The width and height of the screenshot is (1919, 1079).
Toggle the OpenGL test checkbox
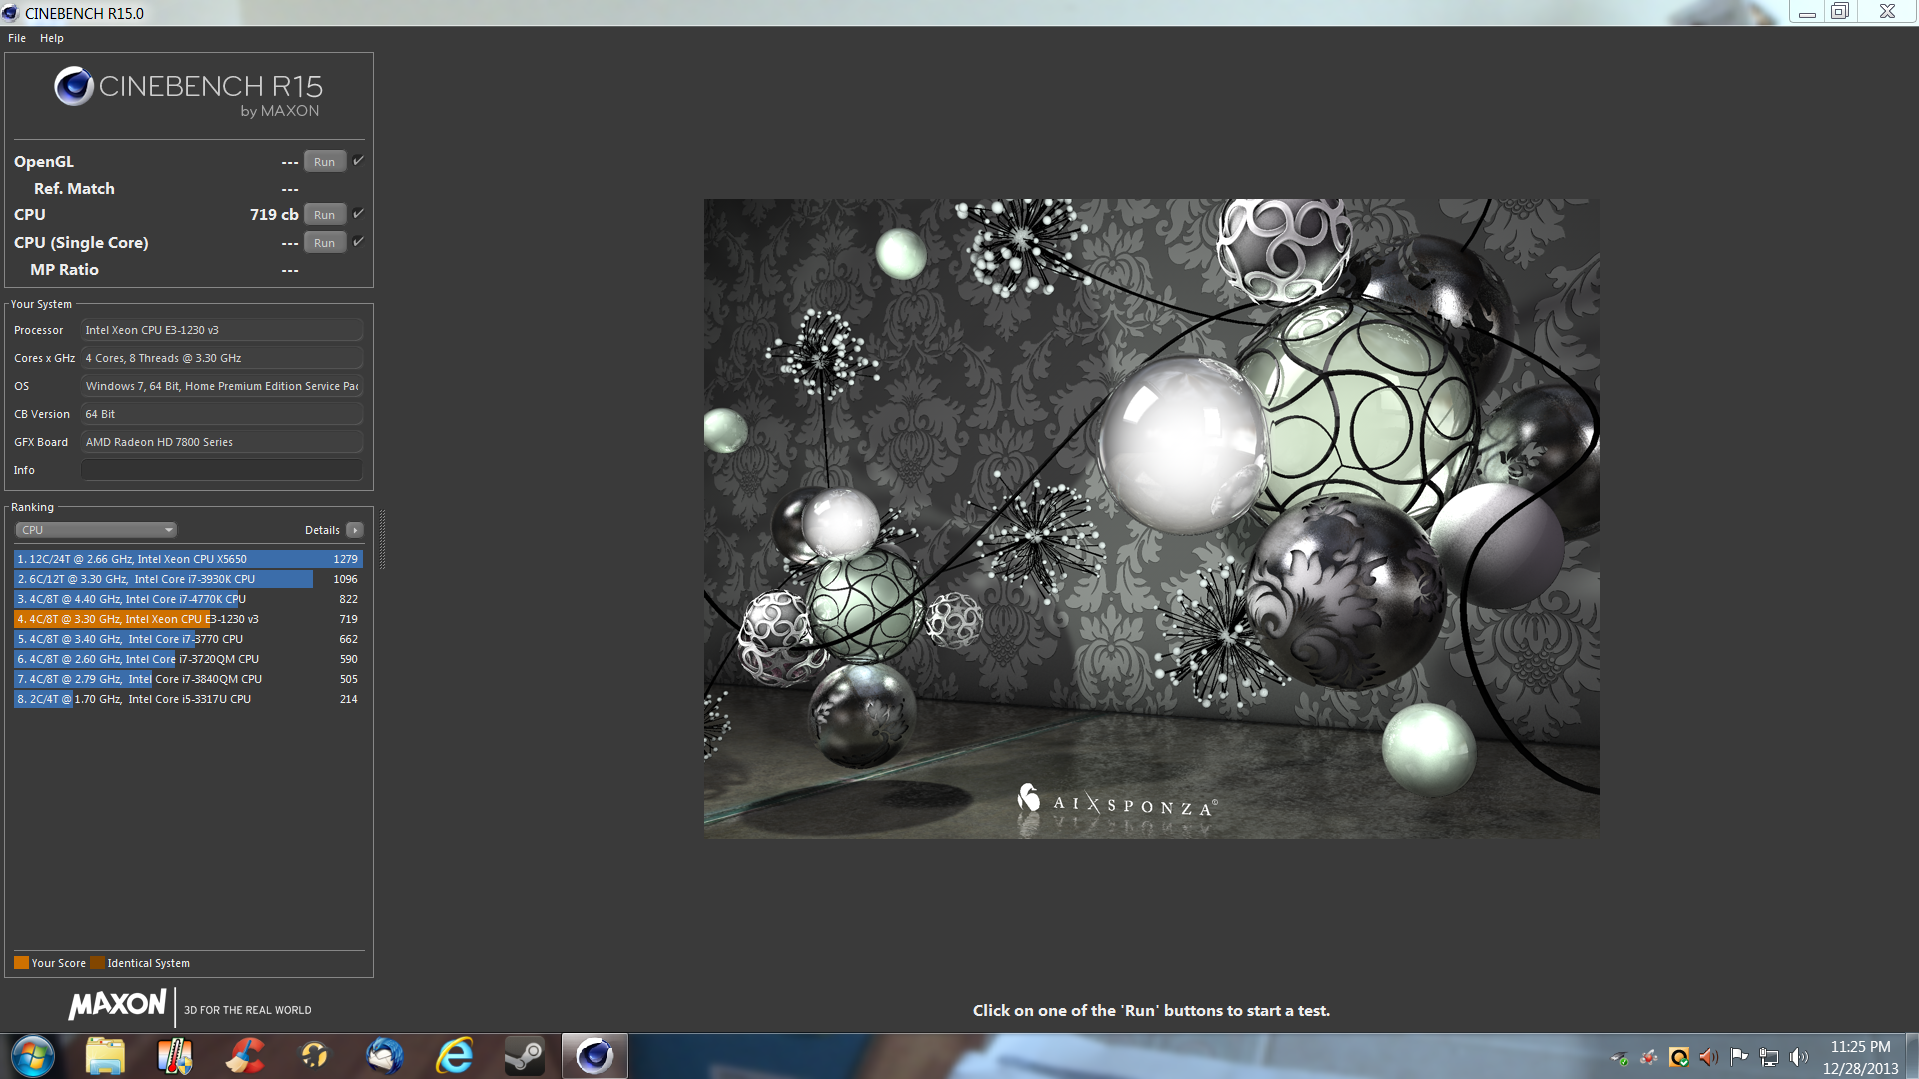click(358, 161)
